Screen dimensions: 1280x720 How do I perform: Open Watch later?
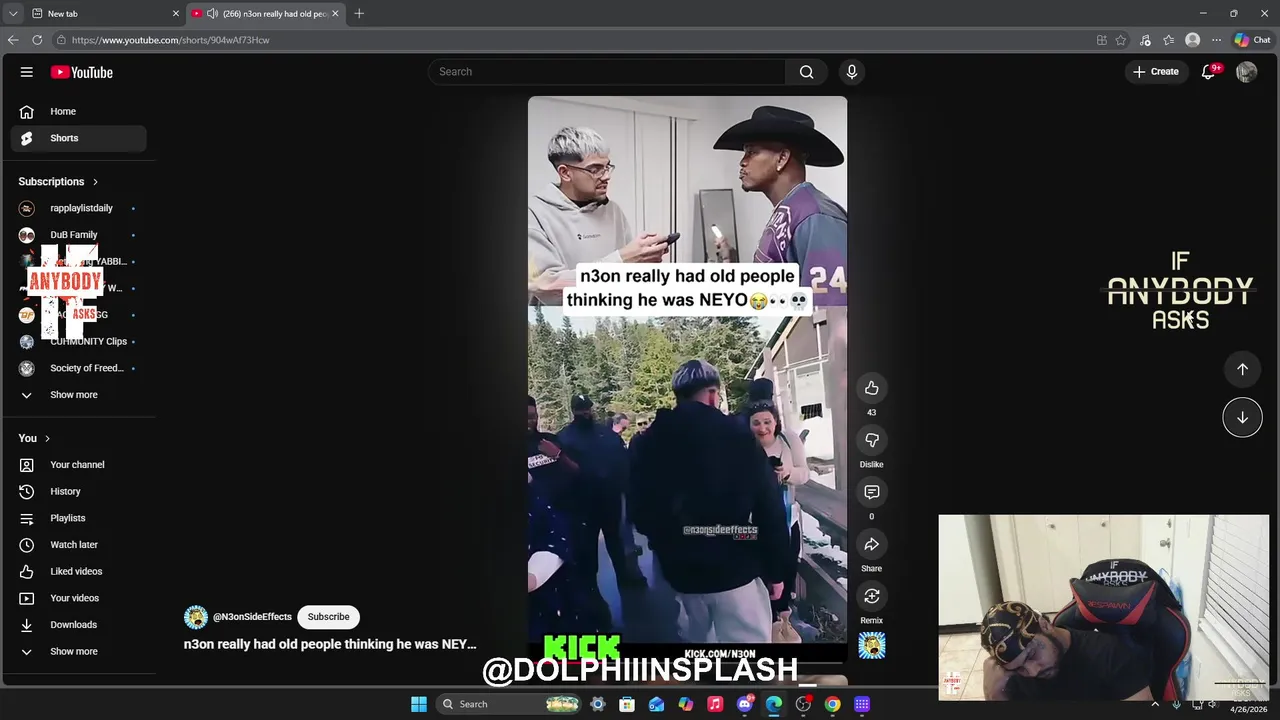(78, 545)
